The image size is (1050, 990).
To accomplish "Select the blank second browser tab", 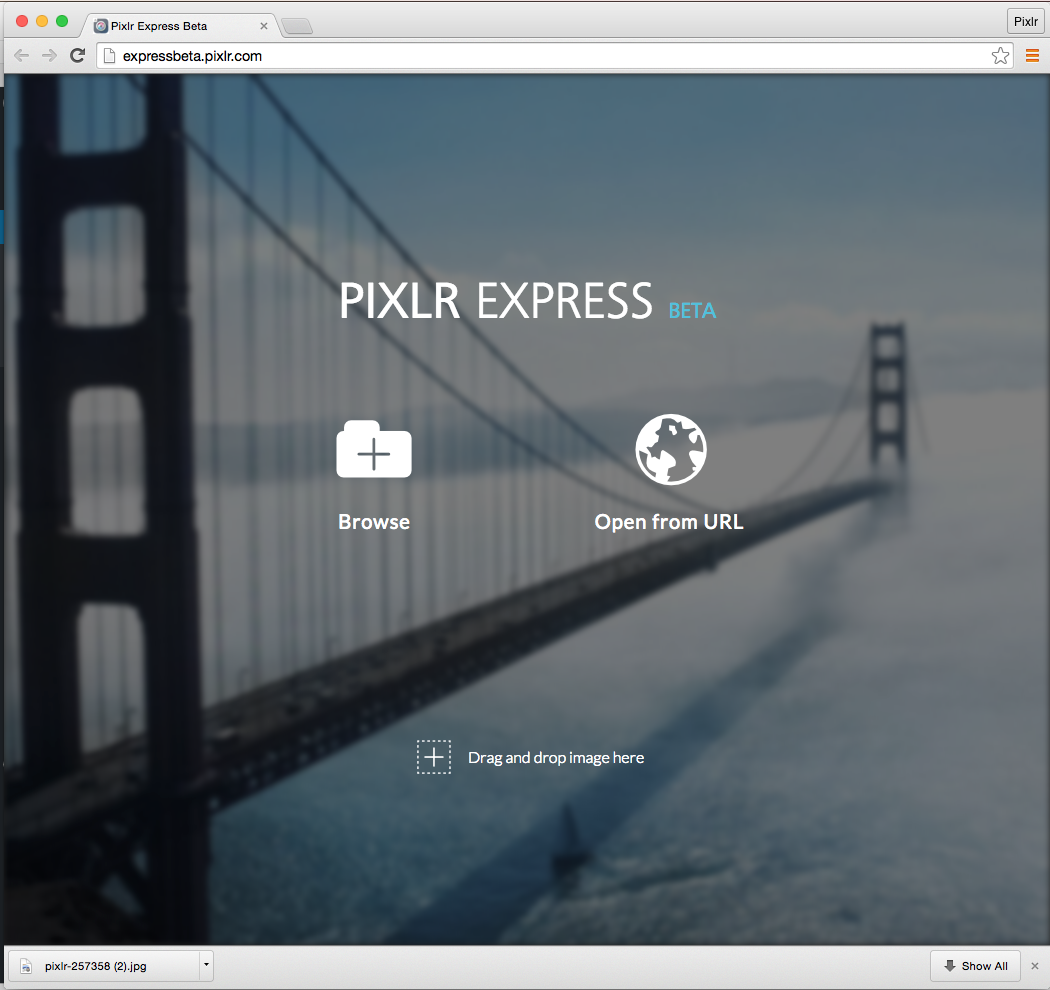I will coord(297,27).
